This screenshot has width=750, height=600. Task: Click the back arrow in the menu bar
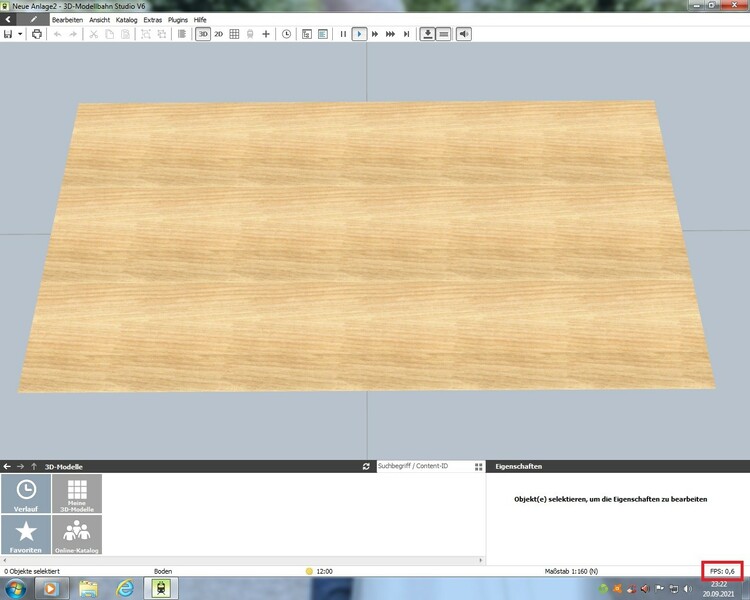[x=8, y=20]
